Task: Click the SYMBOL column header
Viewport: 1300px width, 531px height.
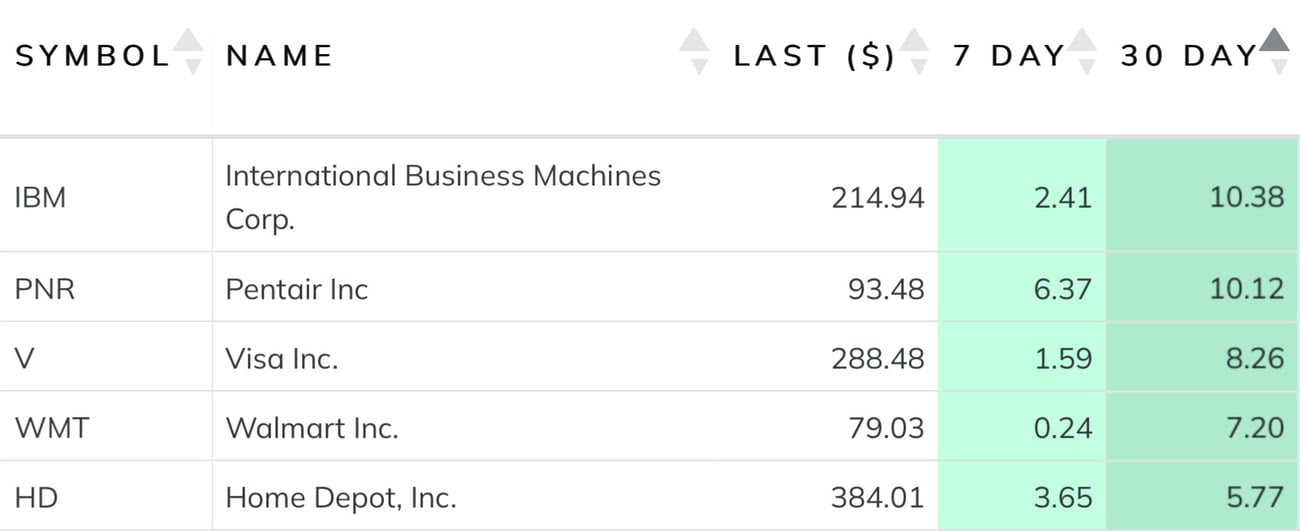Action: click(92, 55)
